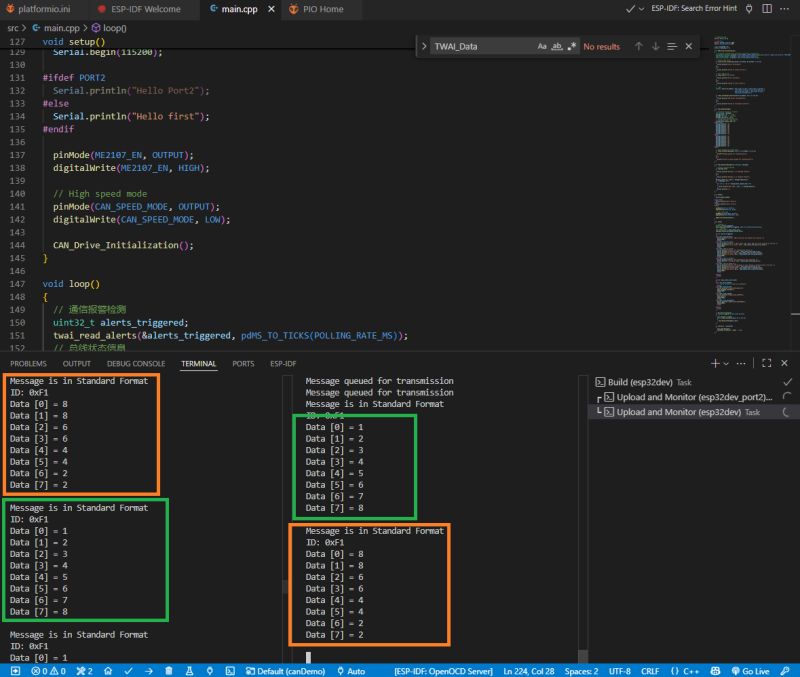Maximize the terminal panel size
The image size is (800, 677).
click(x=766, y=363)
